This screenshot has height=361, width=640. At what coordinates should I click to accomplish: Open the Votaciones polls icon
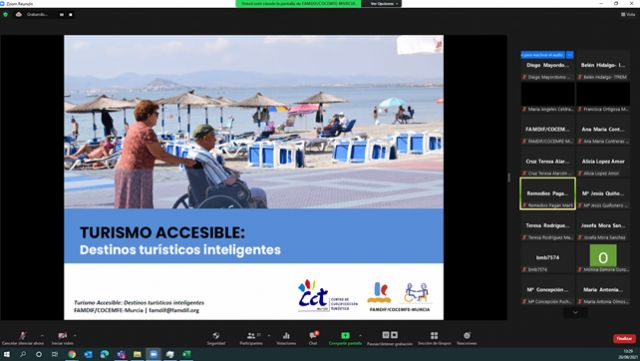[286, 338]
